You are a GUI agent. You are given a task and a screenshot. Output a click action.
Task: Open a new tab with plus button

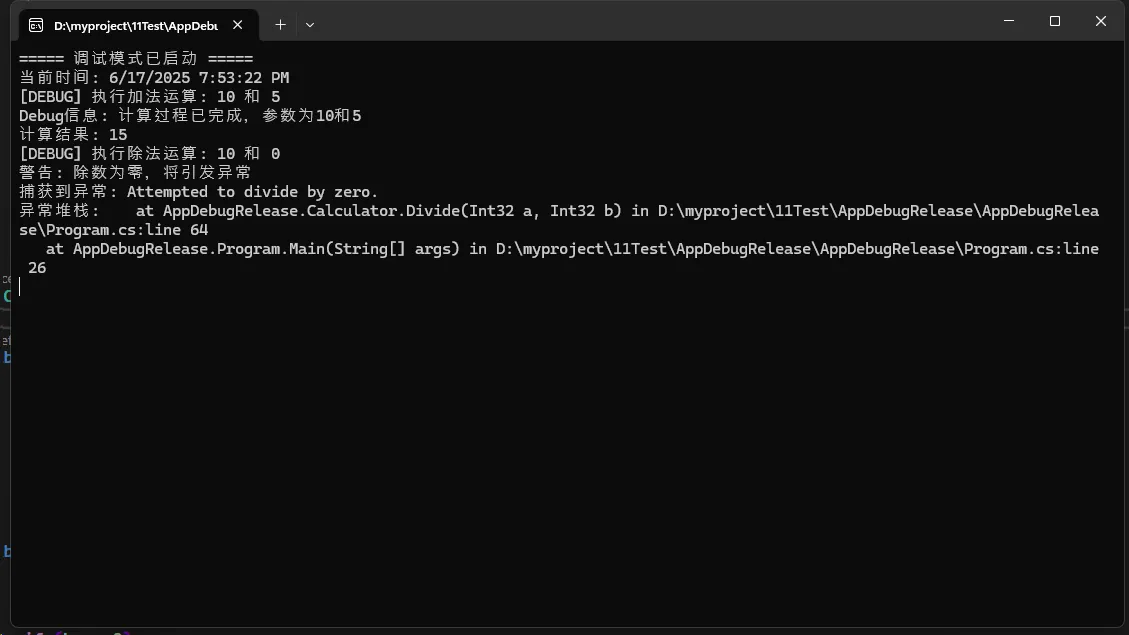[x=280, y=25]
